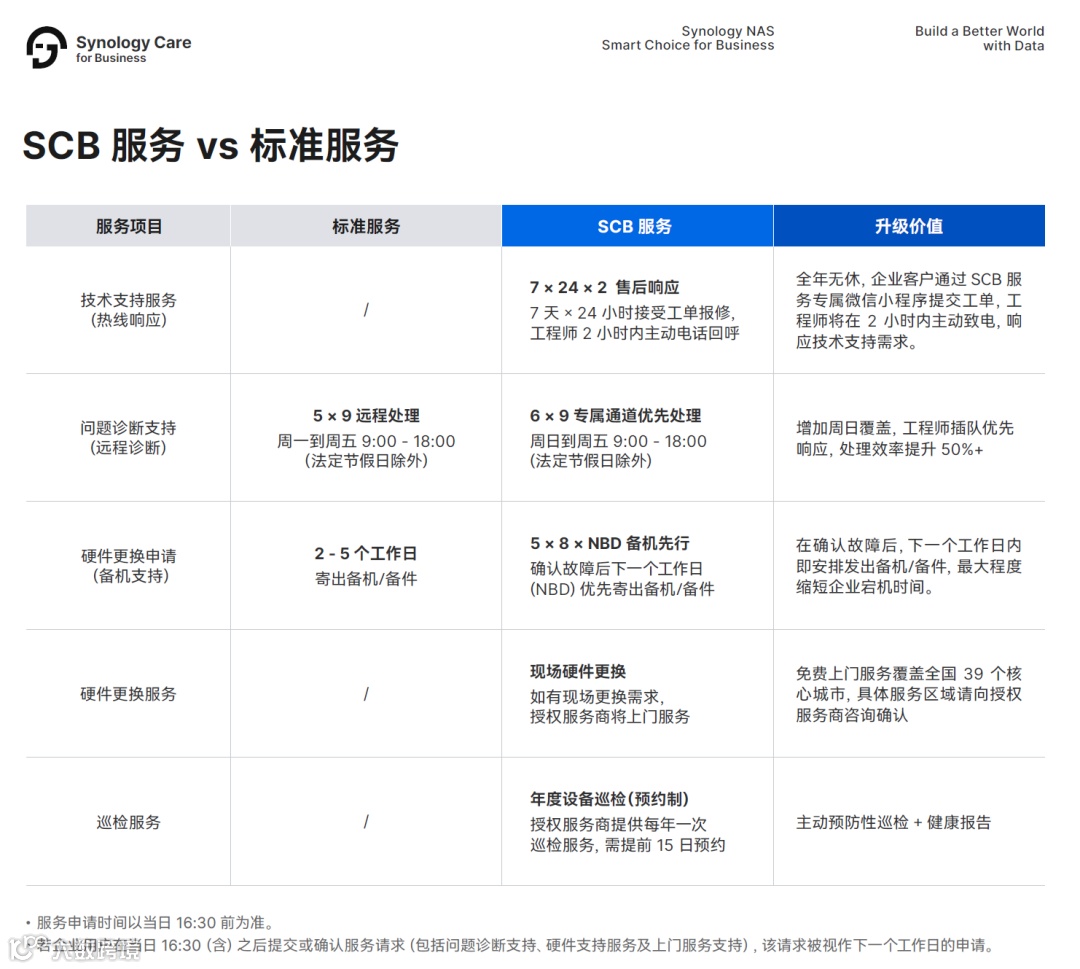This screenshot has height=969, width=1080.
Task: Click '工程师 2 小时内主动电话回呼' text
Action: pos(634,333)
